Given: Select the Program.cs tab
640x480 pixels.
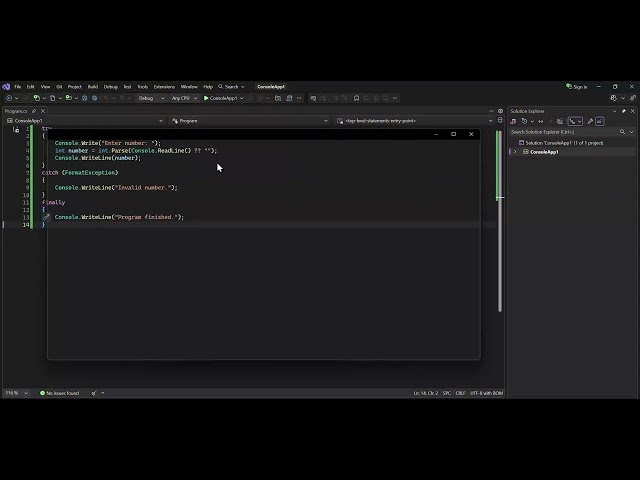Looking at the screenshot, I should tap(16, 111).
